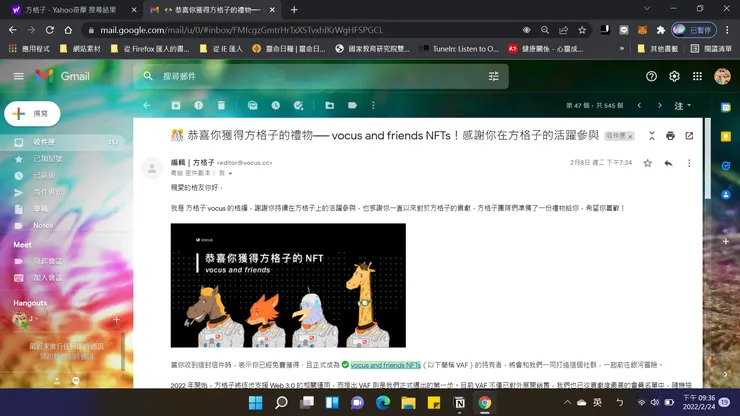740x416 pixels.
Task: Open Google Calendar in the side panel
Action: 726,108
